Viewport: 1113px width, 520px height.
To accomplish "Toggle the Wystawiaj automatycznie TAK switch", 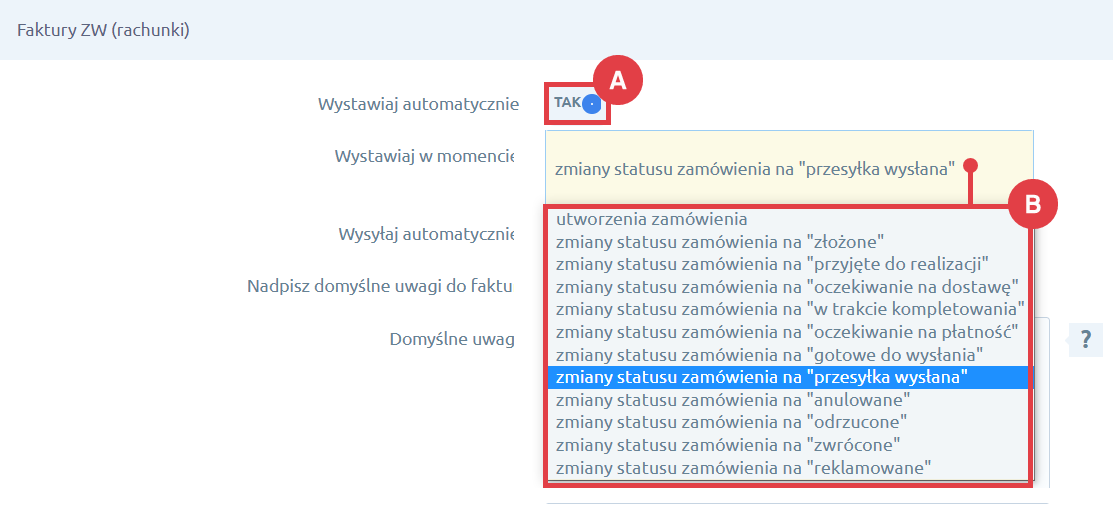I will click(x=577, y=104).
